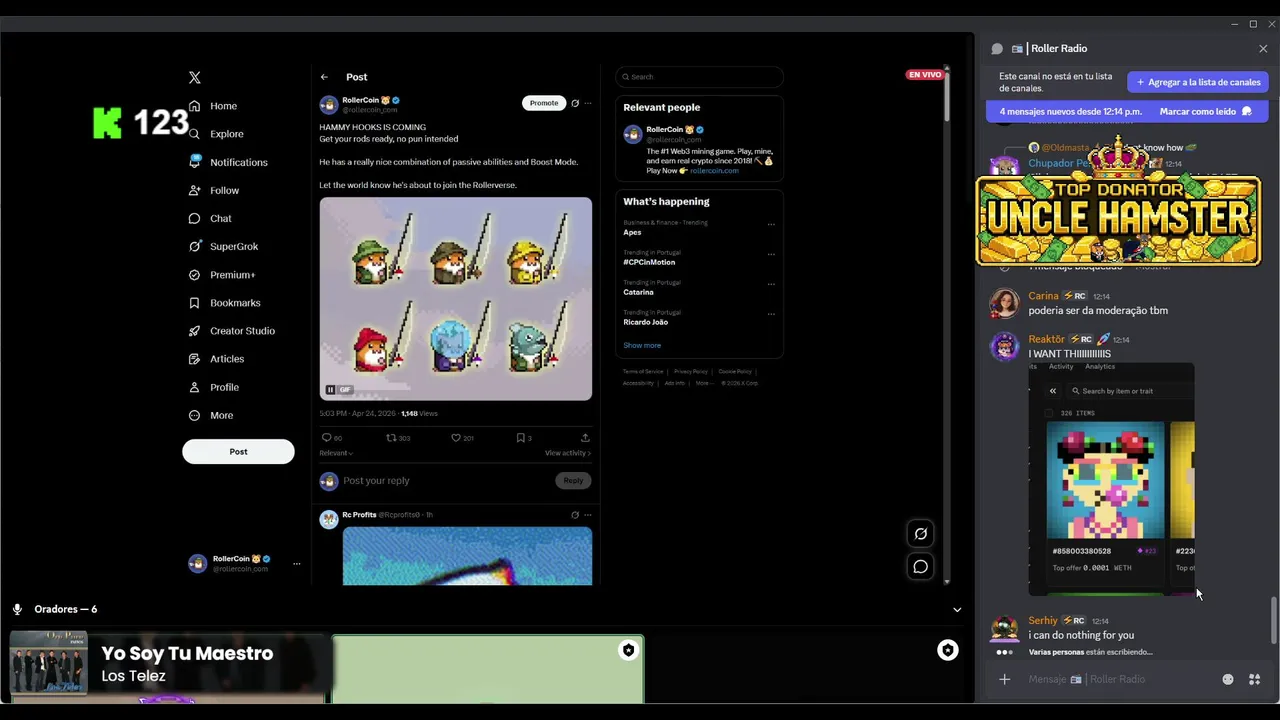Click floating chat bubble button at right edge

point(921,567)
